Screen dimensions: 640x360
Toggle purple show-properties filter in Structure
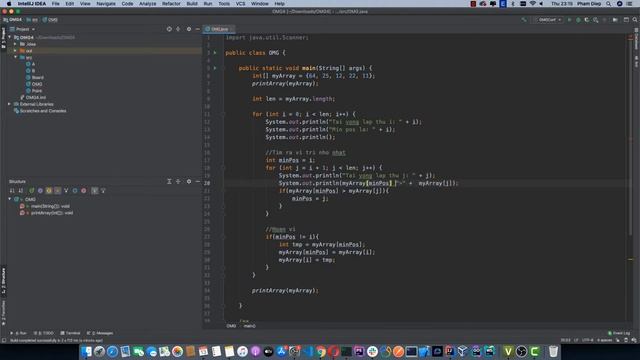pos(40,191)
